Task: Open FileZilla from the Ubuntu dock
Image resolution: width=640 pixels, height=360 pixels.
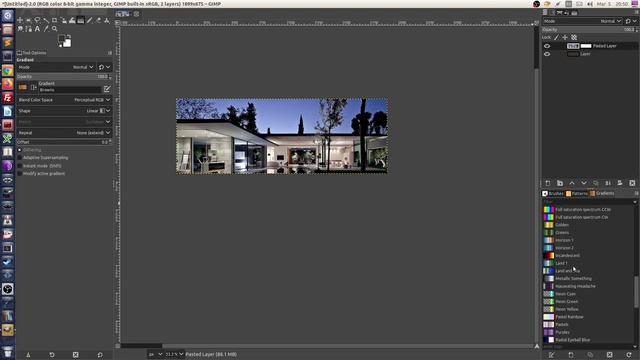Action: pyautogui.click(x=7, y=98)
